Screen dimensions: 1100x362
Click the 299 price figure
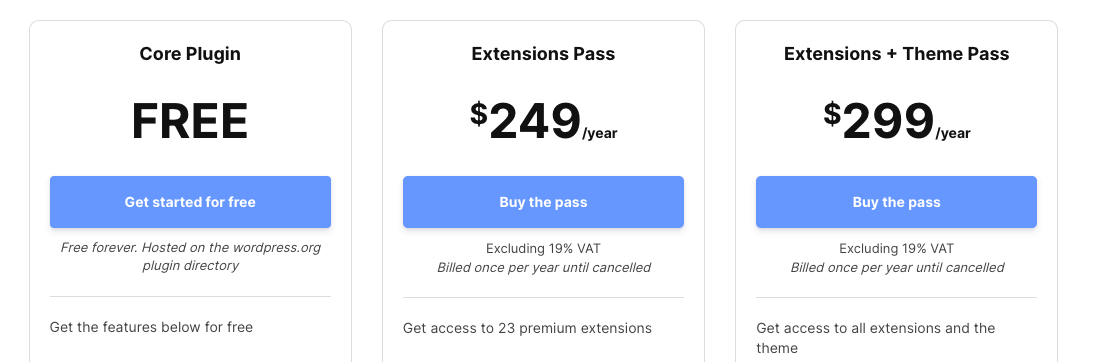click(888, 121)
